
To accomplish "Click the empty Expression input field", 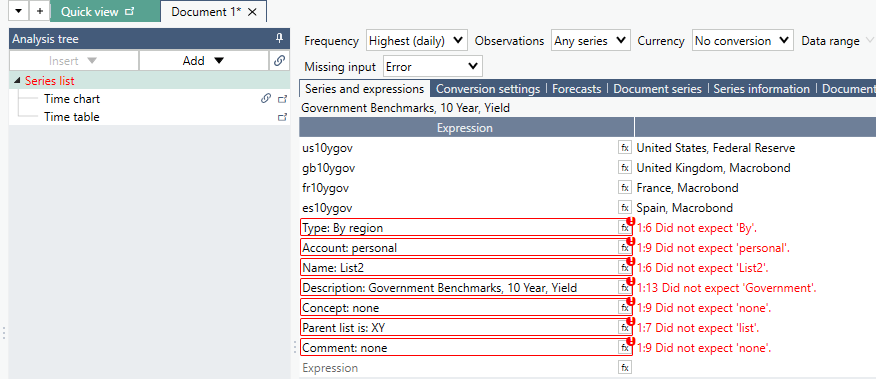I will tap(458, 368).
